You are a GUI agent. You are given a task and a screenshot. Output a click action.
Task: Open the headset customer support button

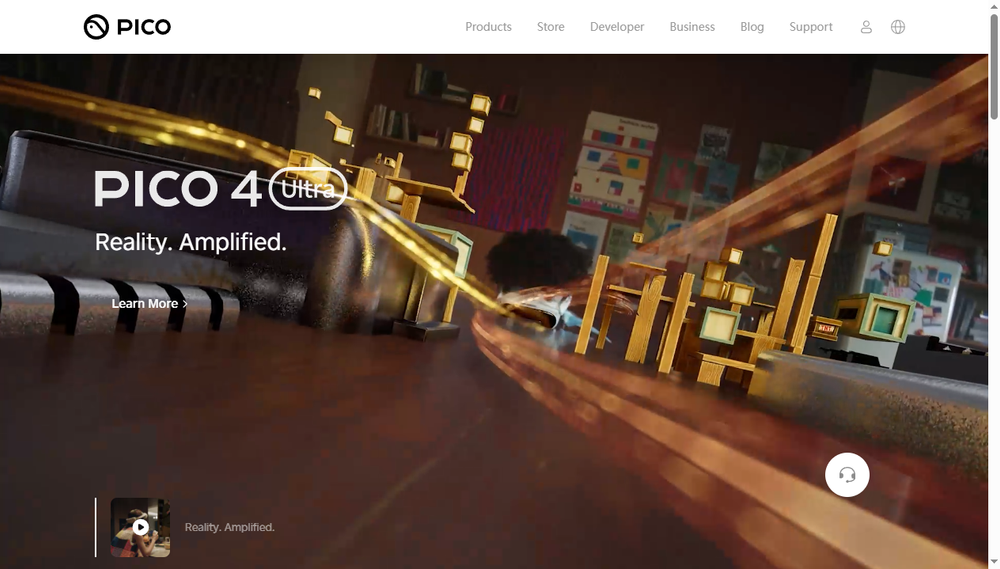click(x=847, y=475)
